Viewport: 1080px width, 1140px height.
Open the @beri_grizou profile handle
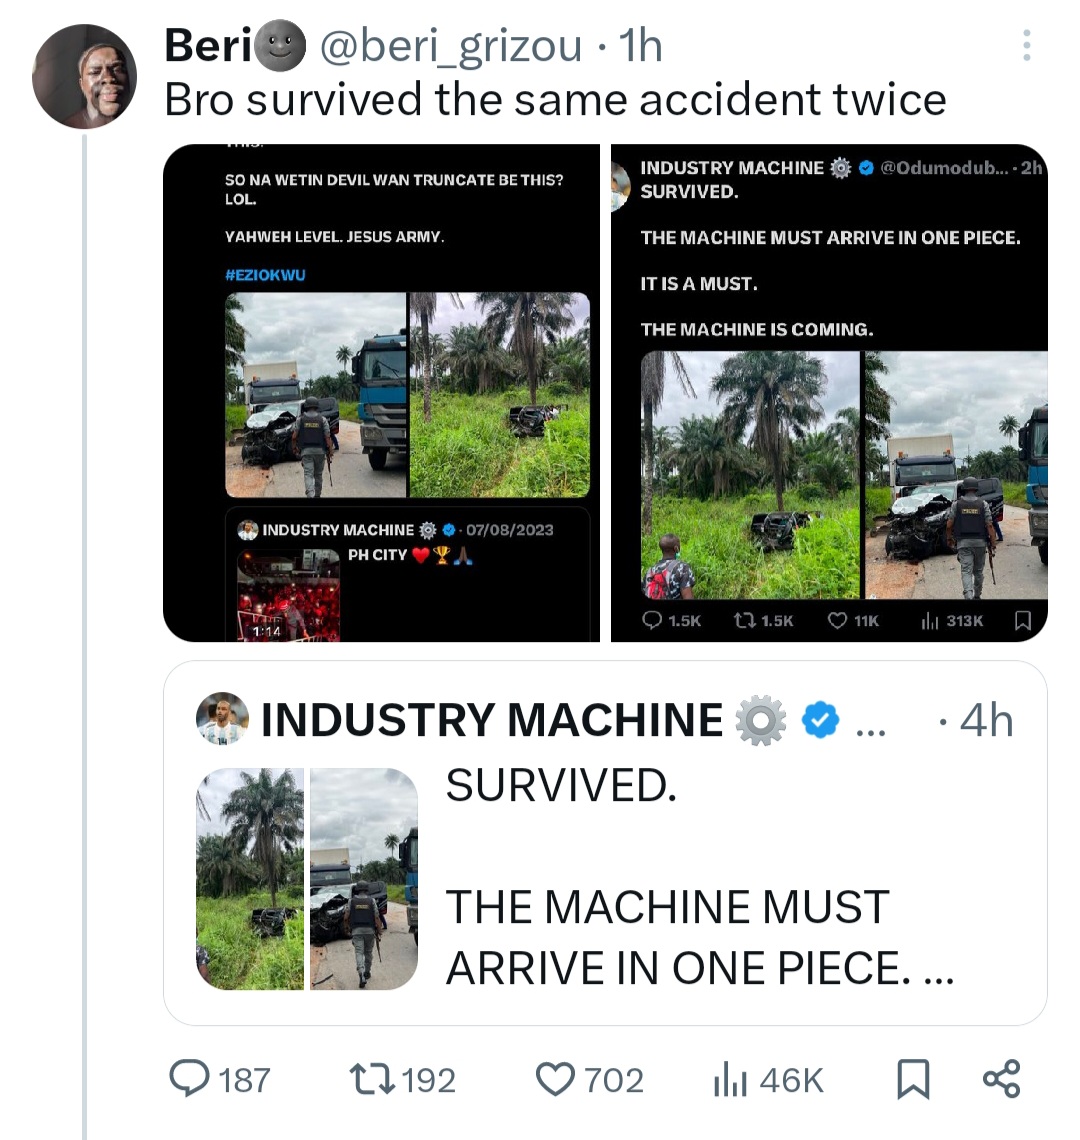coord(449,46)
